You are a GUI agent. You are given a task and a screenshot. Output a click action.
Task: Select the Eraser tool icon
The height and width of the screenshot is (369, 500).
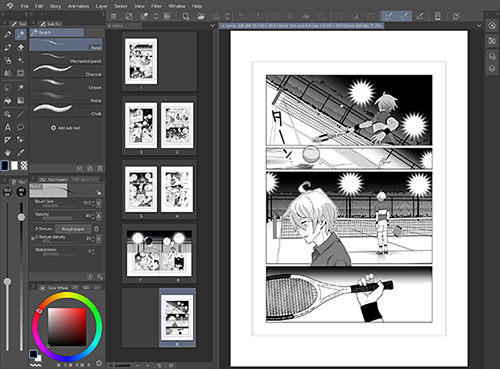coord(20,48)
